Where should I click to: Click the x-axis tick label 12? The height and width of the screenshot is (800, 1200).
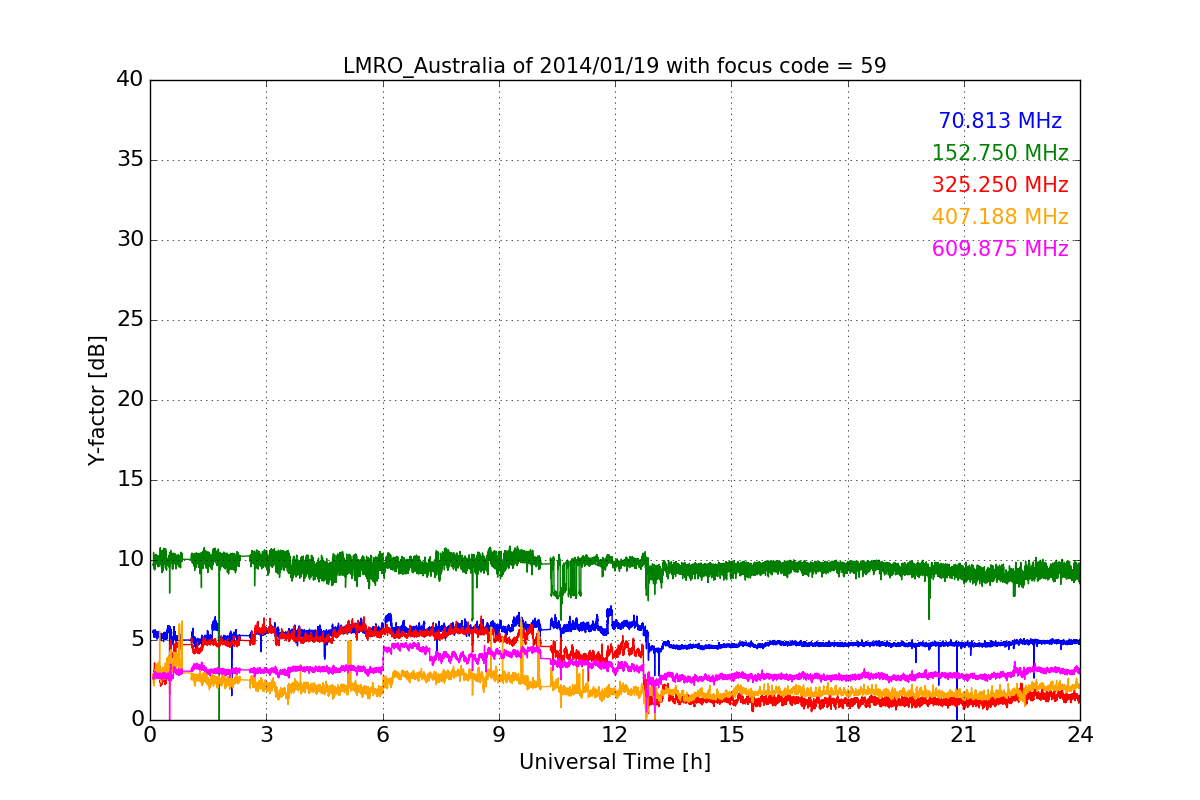(615, 734)
